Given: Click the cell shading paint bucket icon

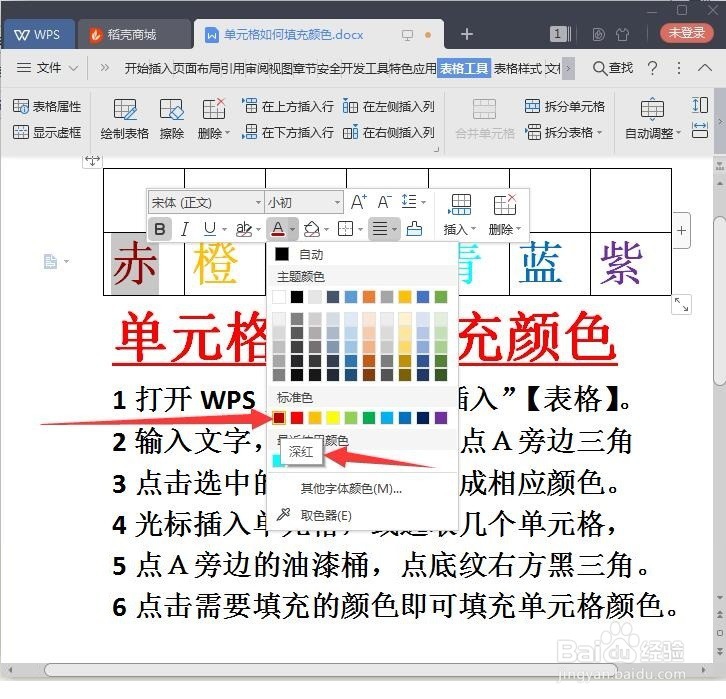Looking at the screenshot, I should (x=311, y=229).
